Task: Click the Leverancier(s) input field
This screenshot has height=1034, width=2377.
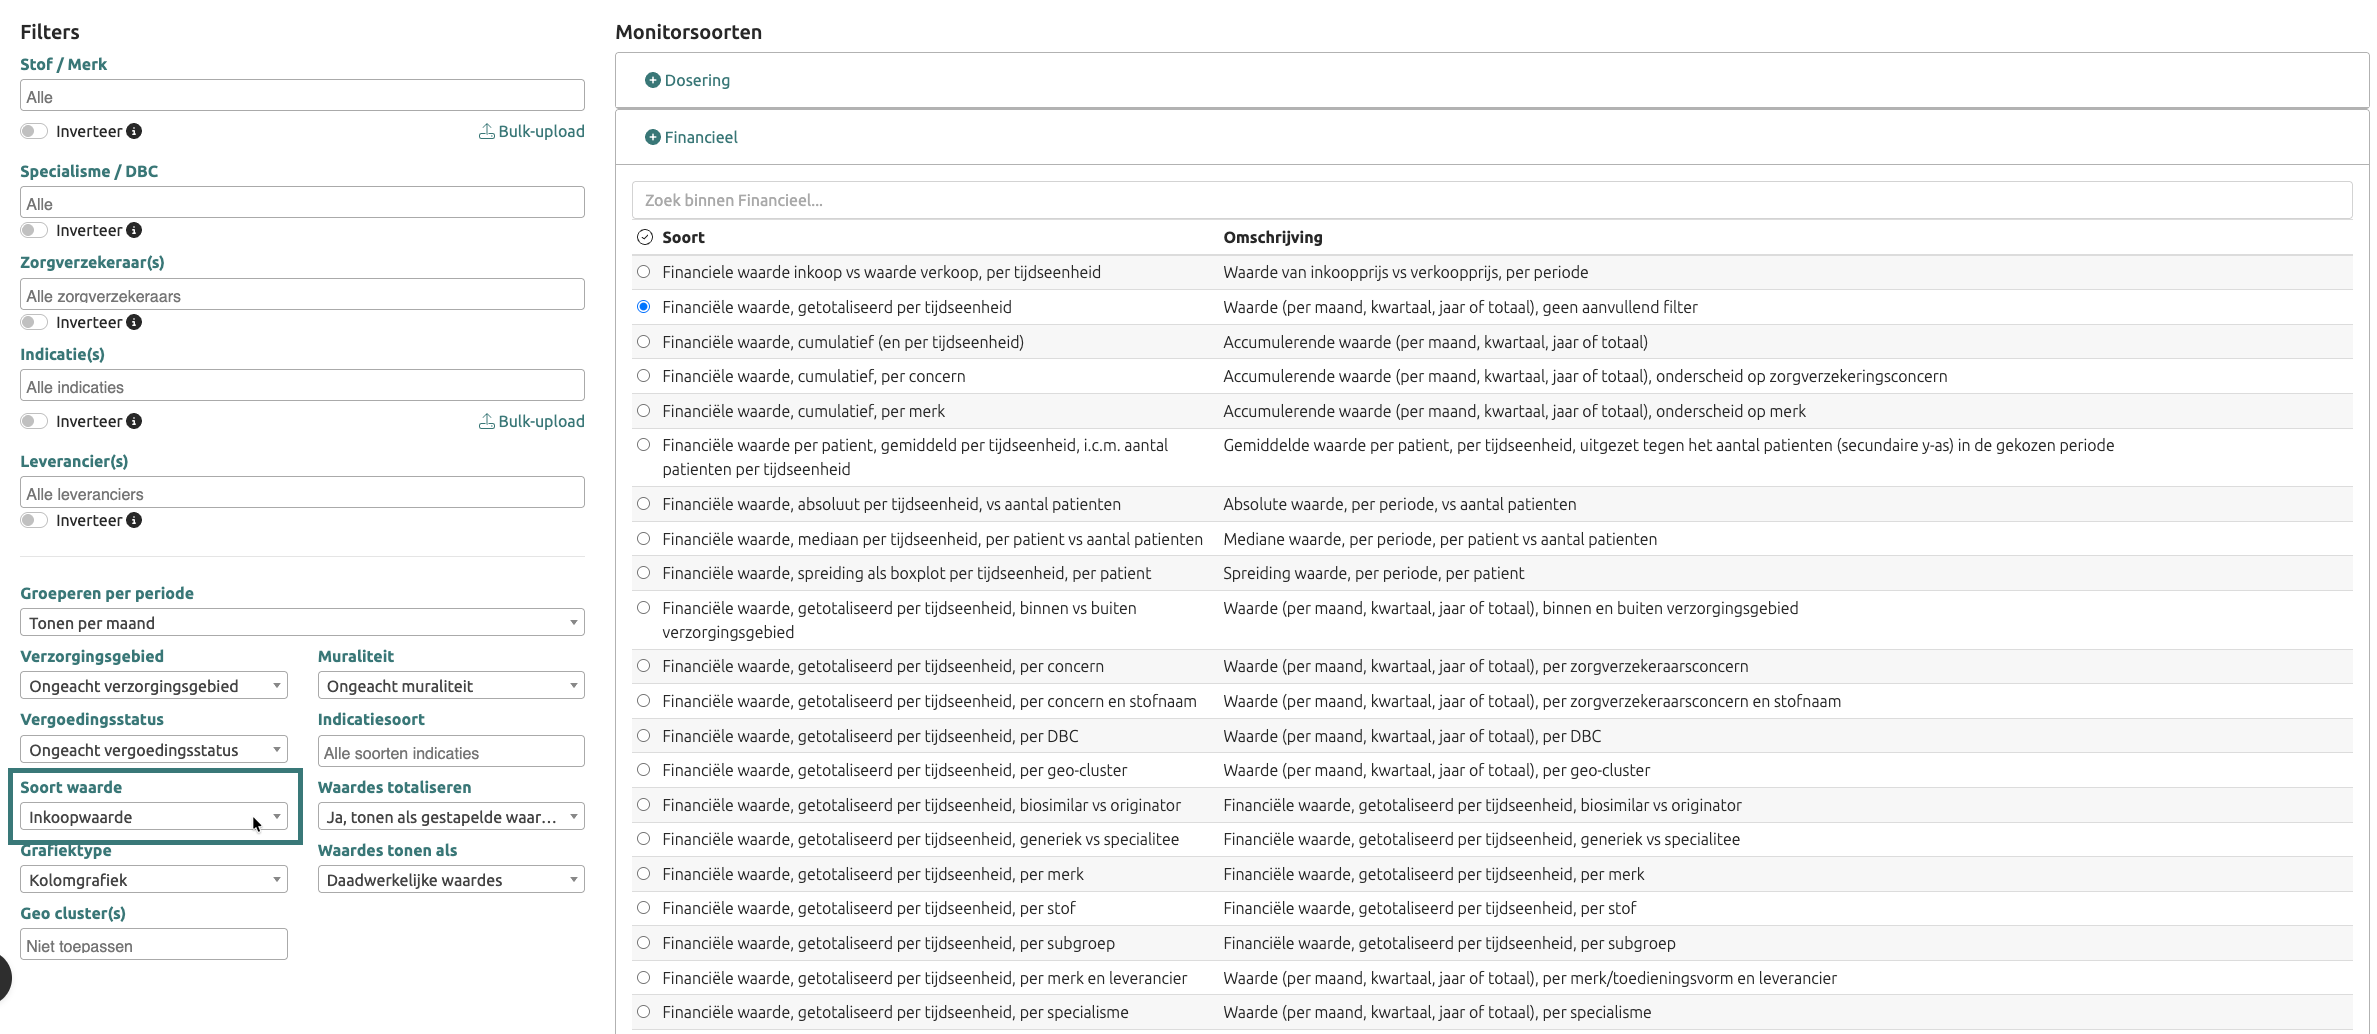Action: click(302, 492)
